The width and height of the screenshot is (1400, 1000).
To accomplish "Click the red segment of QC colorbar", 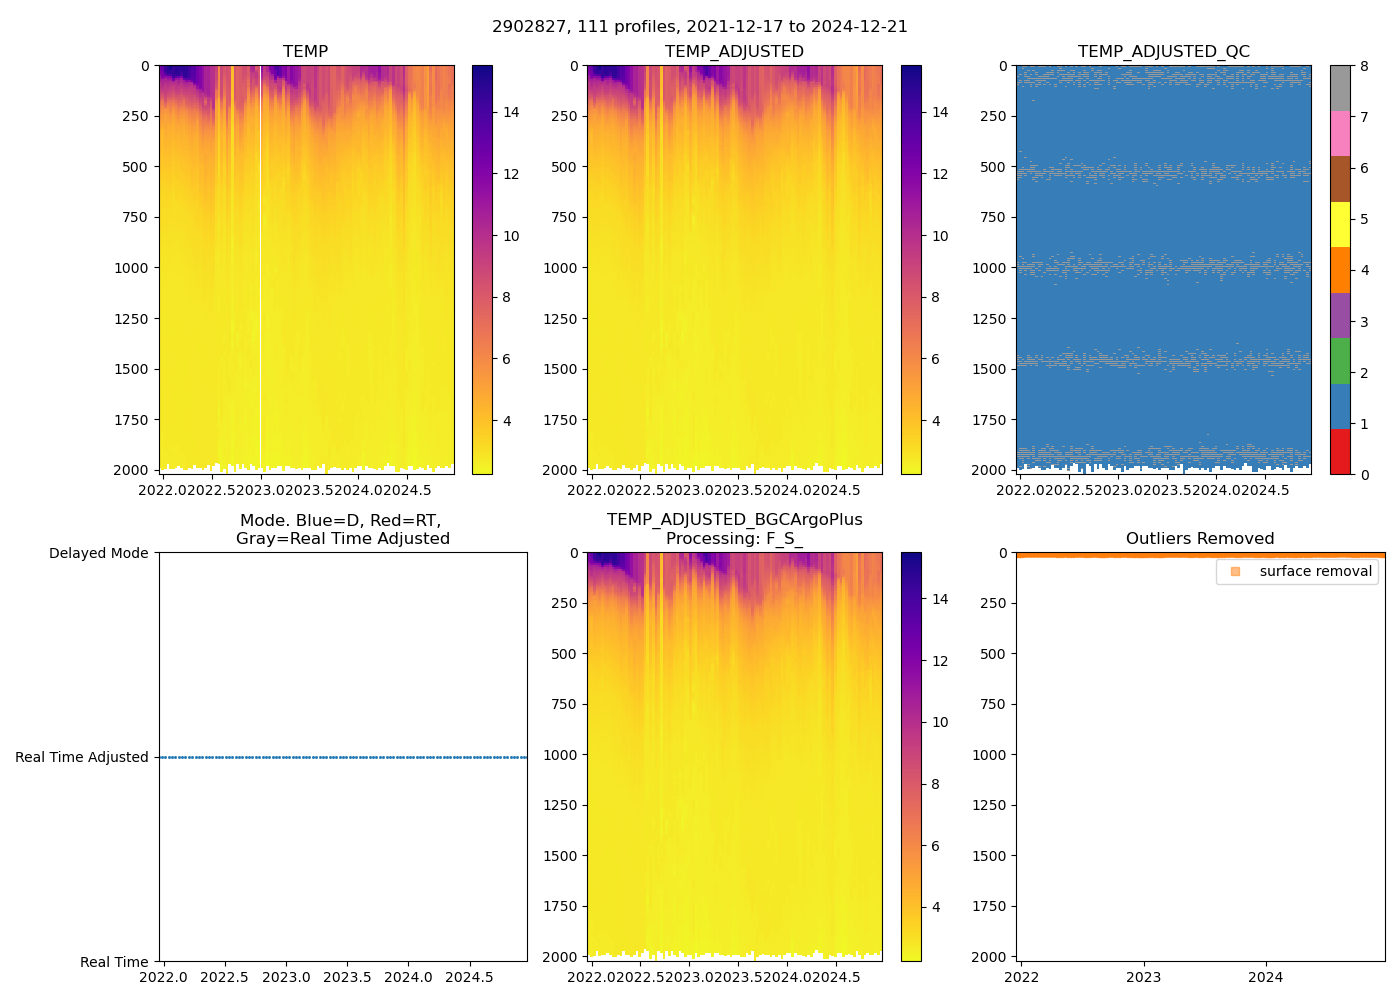I will [1340, 452].
